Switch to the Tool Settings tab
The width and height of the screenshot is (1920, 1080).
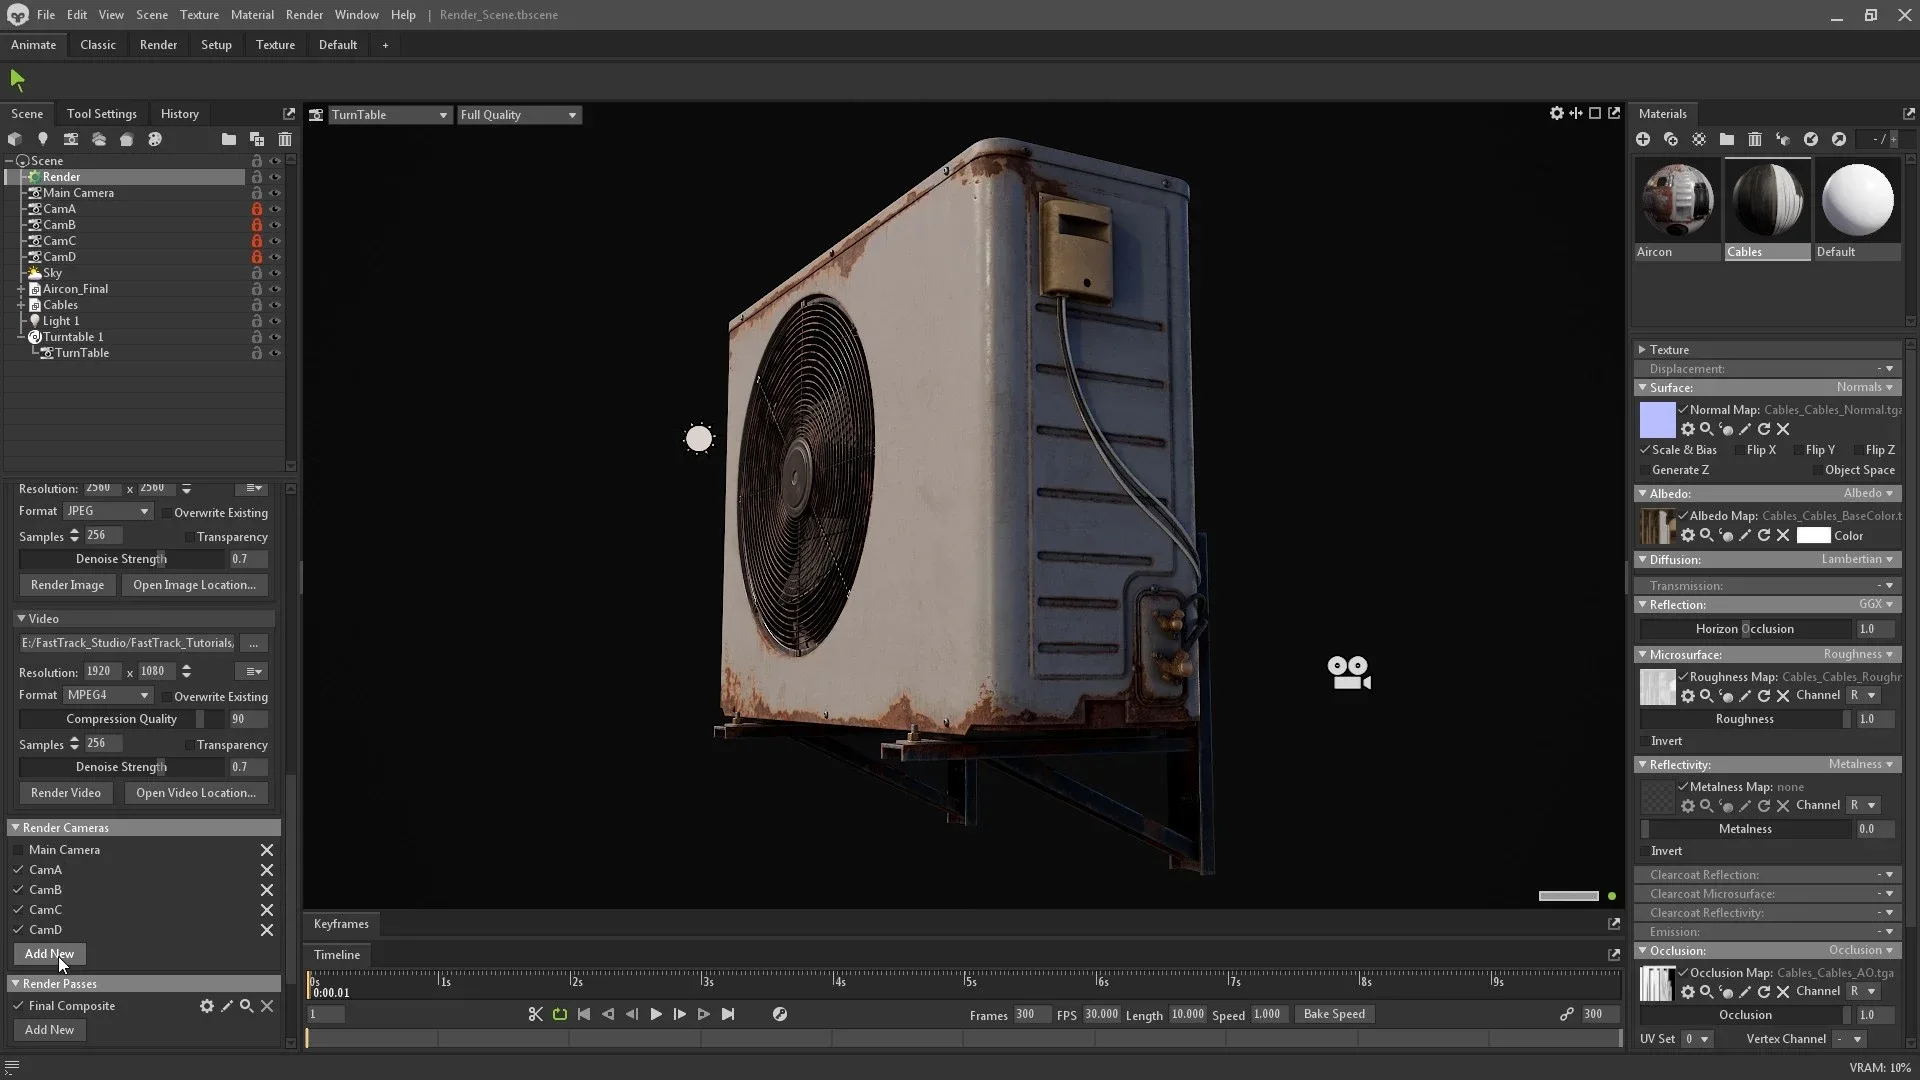click(101, 114)
